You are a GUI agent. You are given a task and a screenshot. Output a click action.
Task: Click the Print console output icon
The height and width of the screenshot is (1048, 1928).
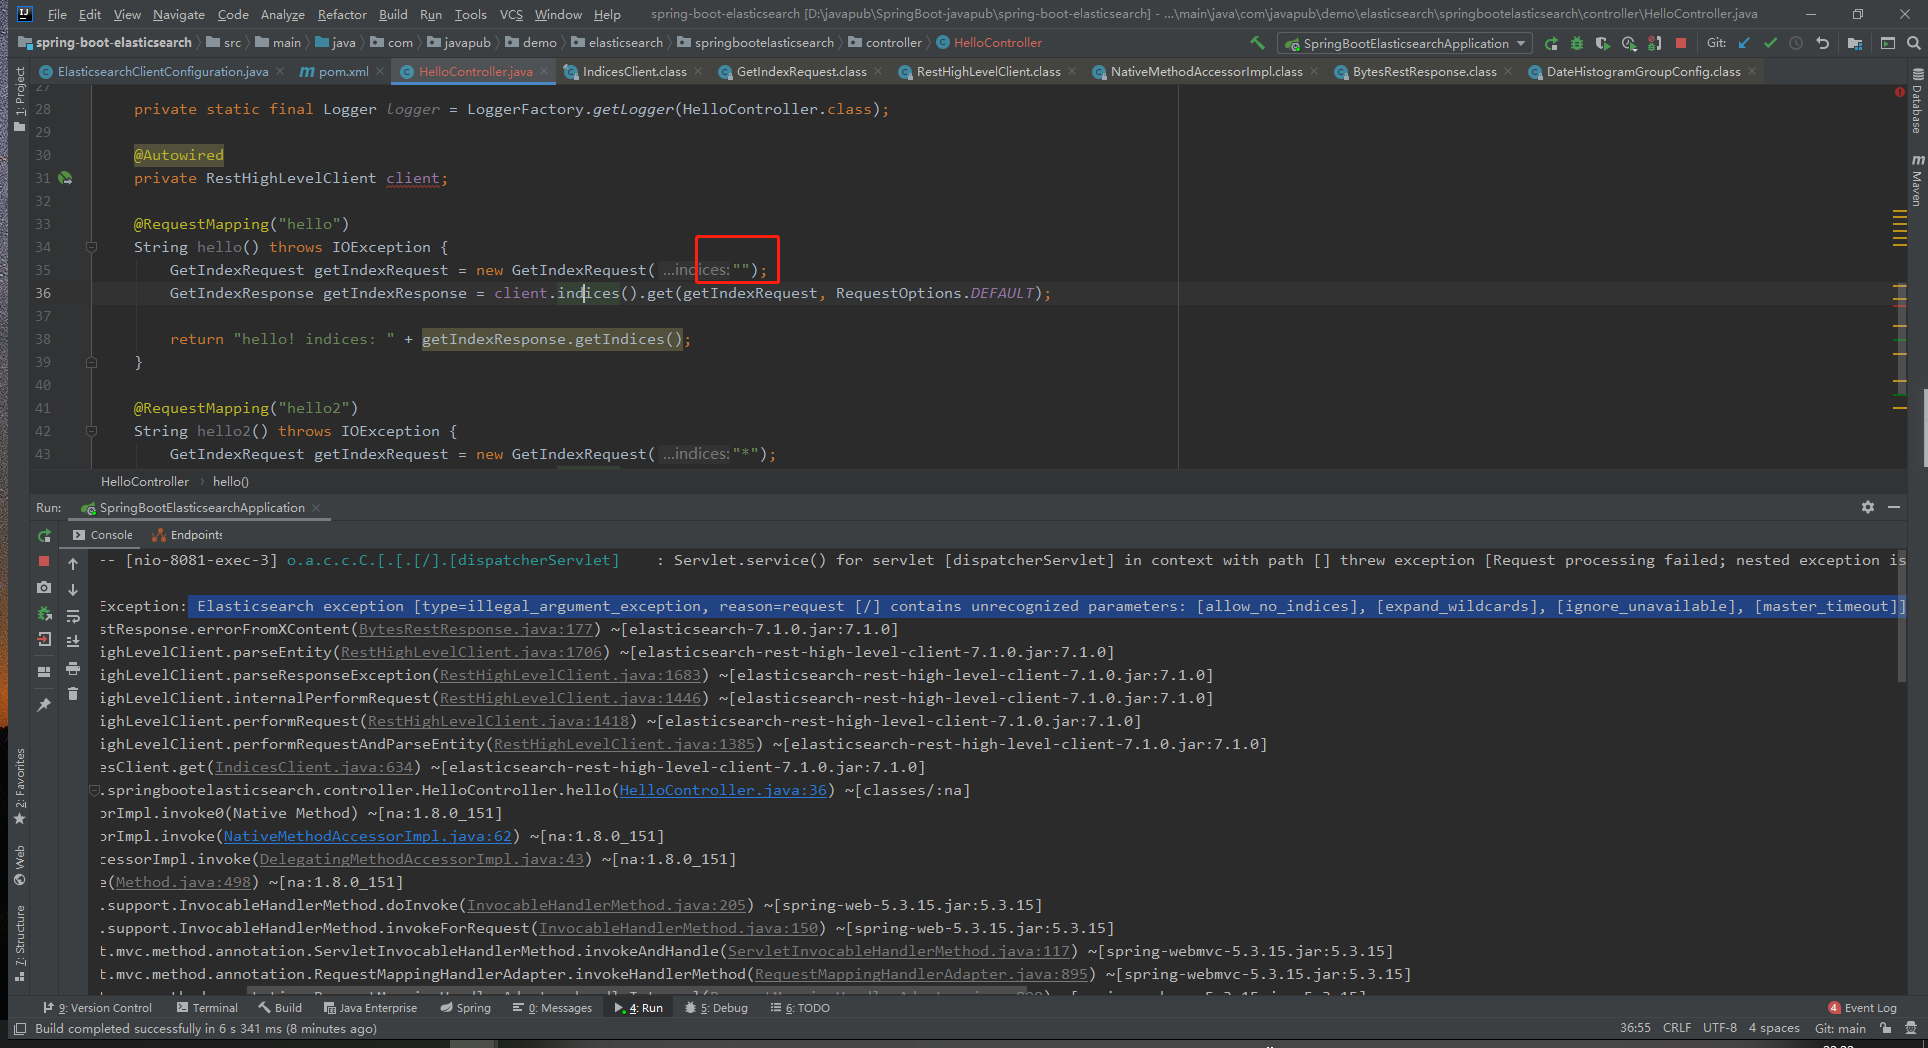click(73, 667)
